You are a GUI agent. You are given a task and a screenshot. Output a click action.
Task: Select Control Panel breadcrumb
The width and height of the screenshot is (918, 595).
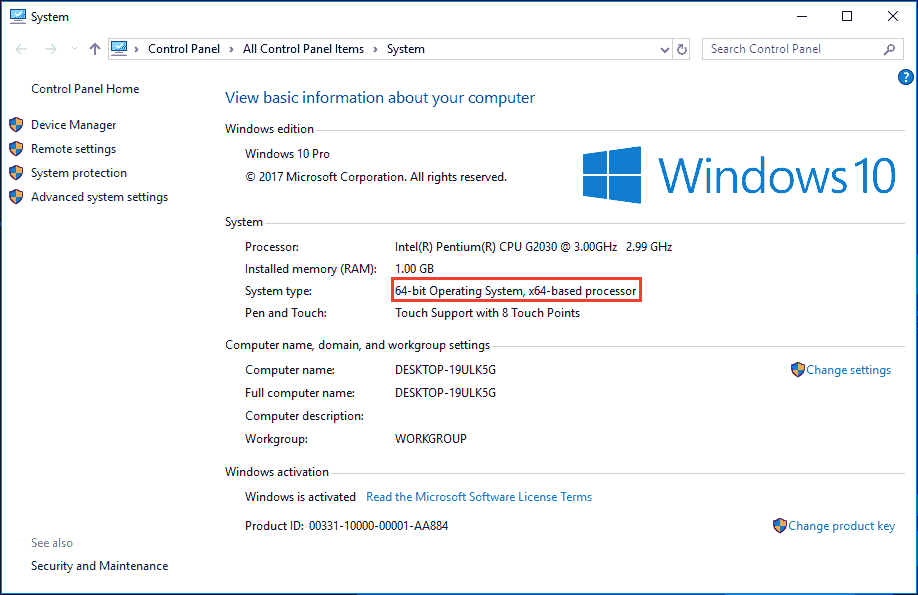[184, 49]
